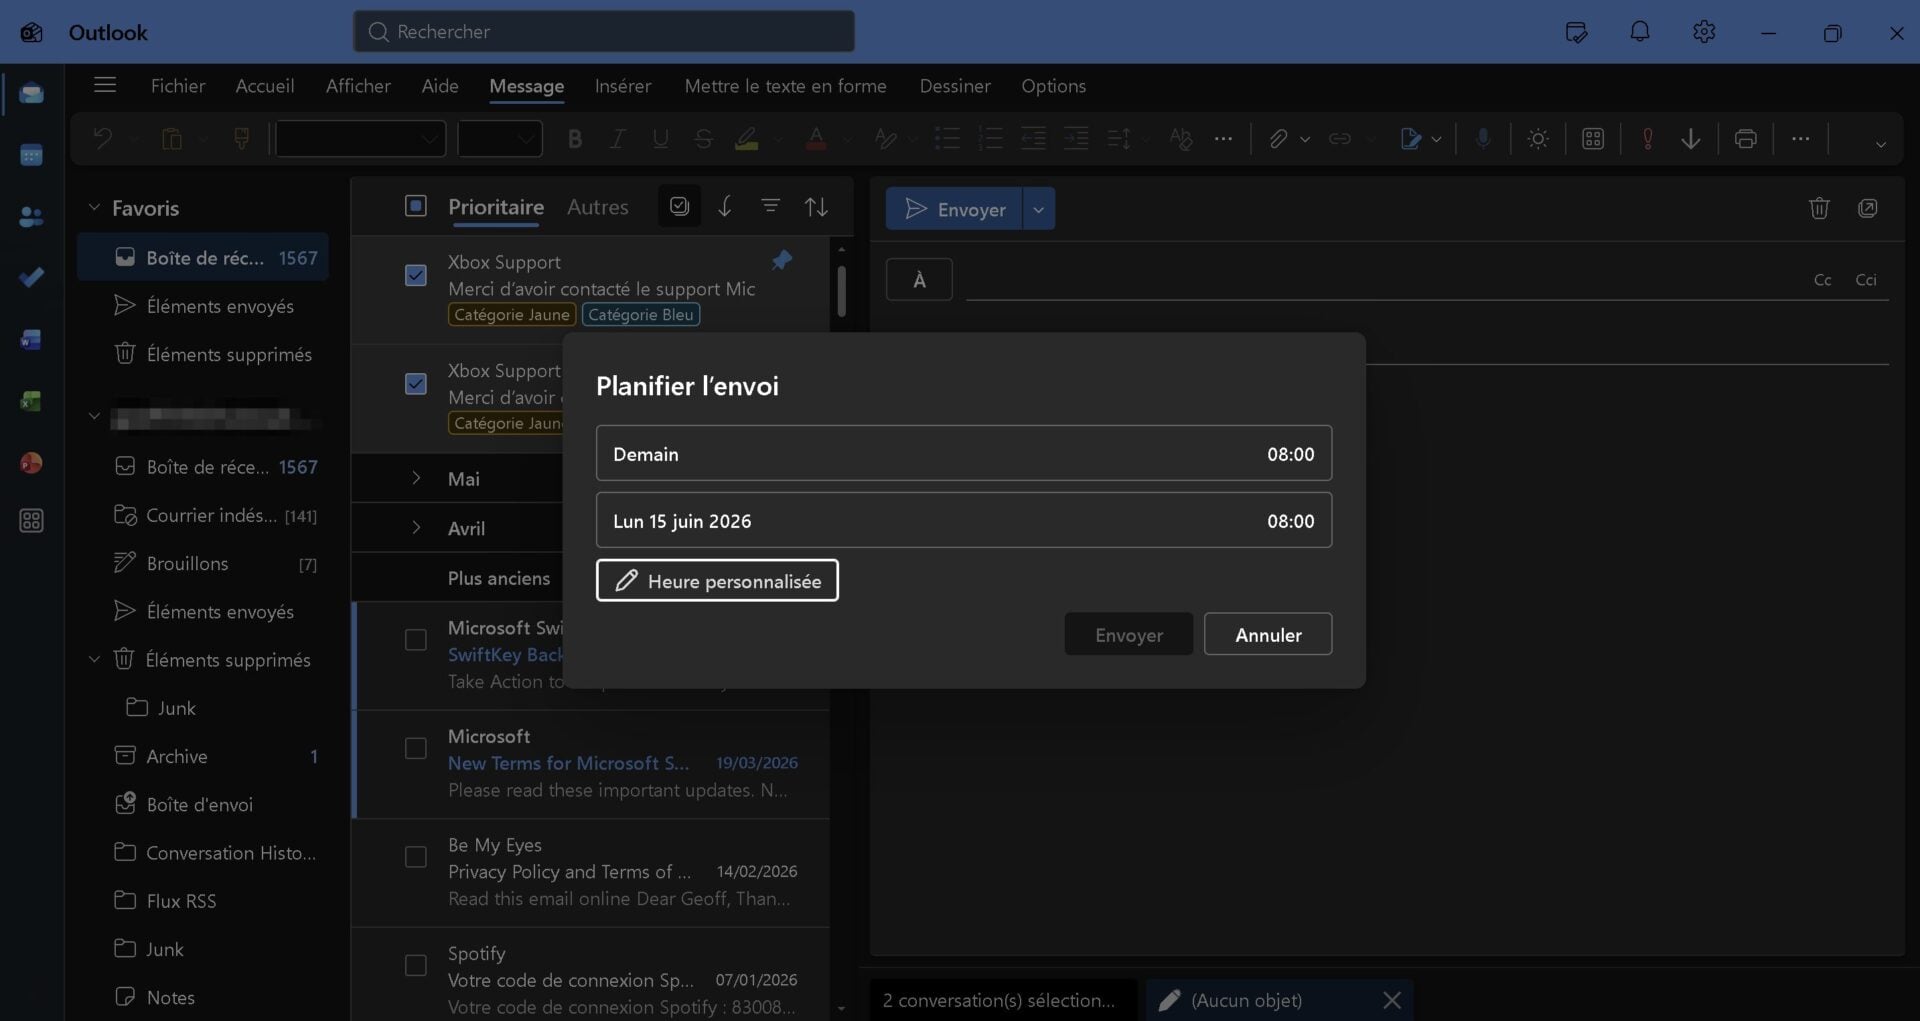Check the Microsoft New Terms message checkbox
Image resolution: width=1920 pixels, height=1021 pixels.
416,748
